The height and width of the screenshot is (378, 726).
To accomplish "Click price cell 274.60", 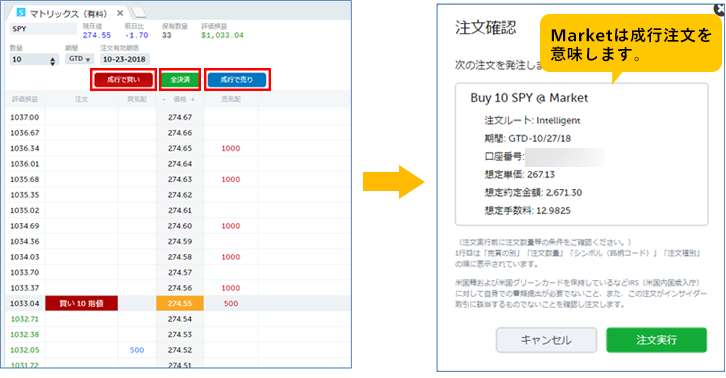I will click(180, 226).
